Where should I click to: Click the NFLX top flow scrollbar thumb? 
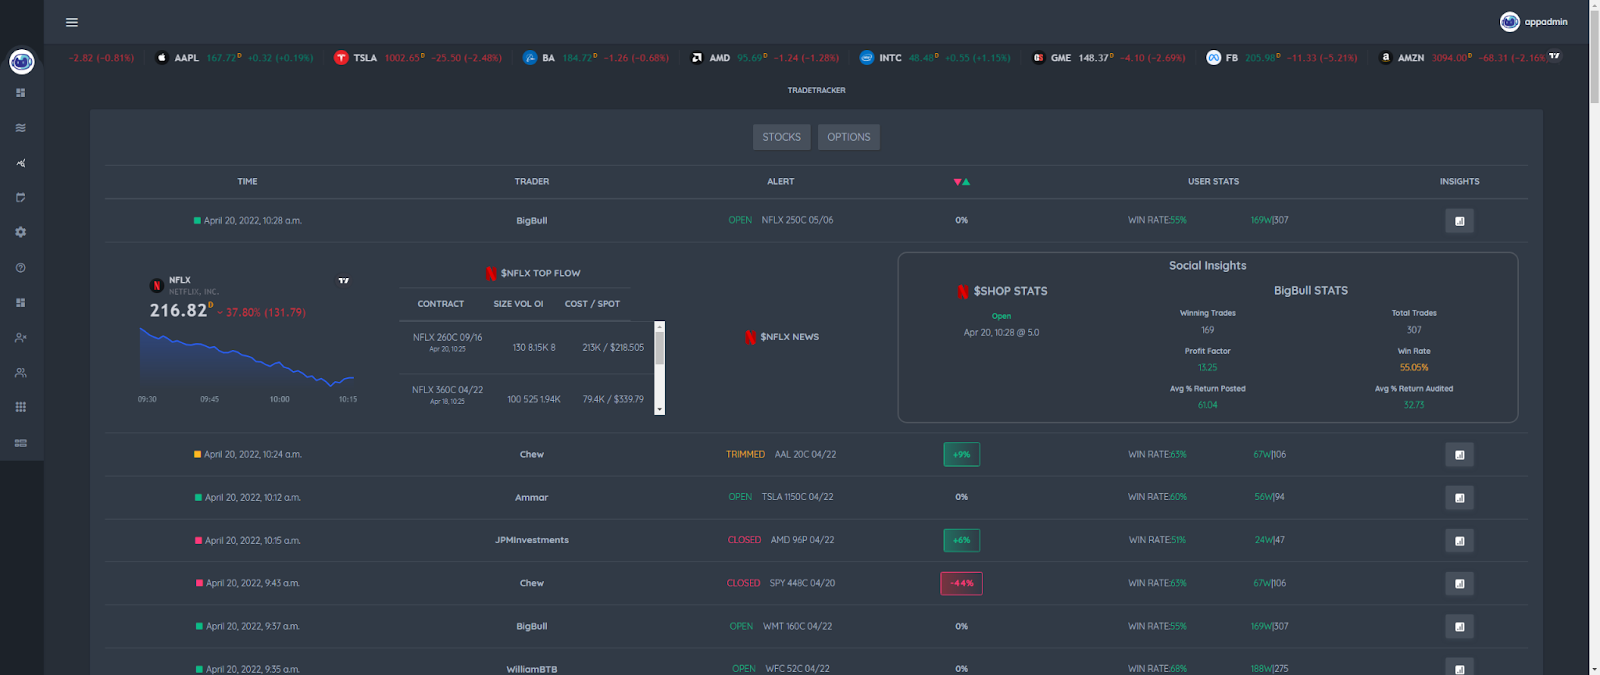pyautogui.click(x=659, y=348)
